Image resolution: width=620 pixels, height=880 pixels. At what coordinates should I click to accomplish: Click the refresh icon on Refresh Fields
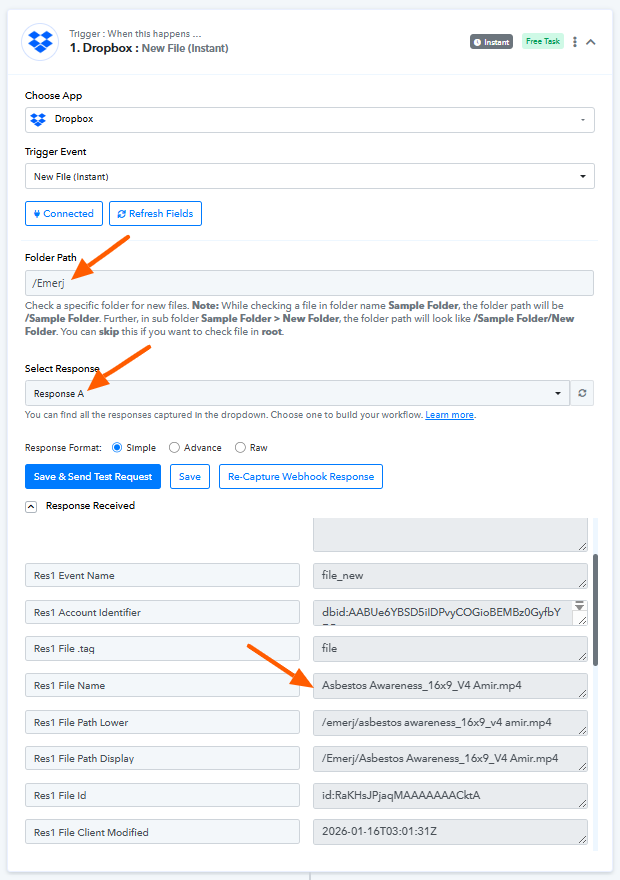coord(122,214)
